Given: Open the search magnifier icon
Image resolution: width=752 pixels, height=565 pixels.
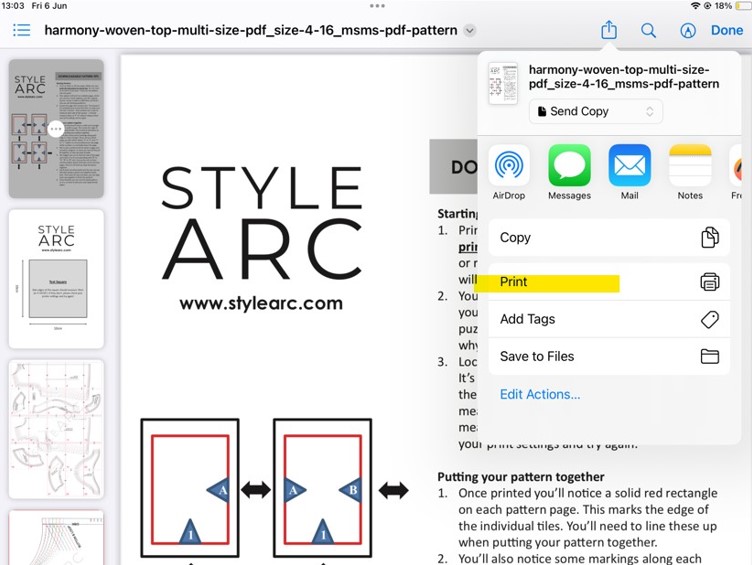Looking at the screenshot, I should click(x=648, y=31).
